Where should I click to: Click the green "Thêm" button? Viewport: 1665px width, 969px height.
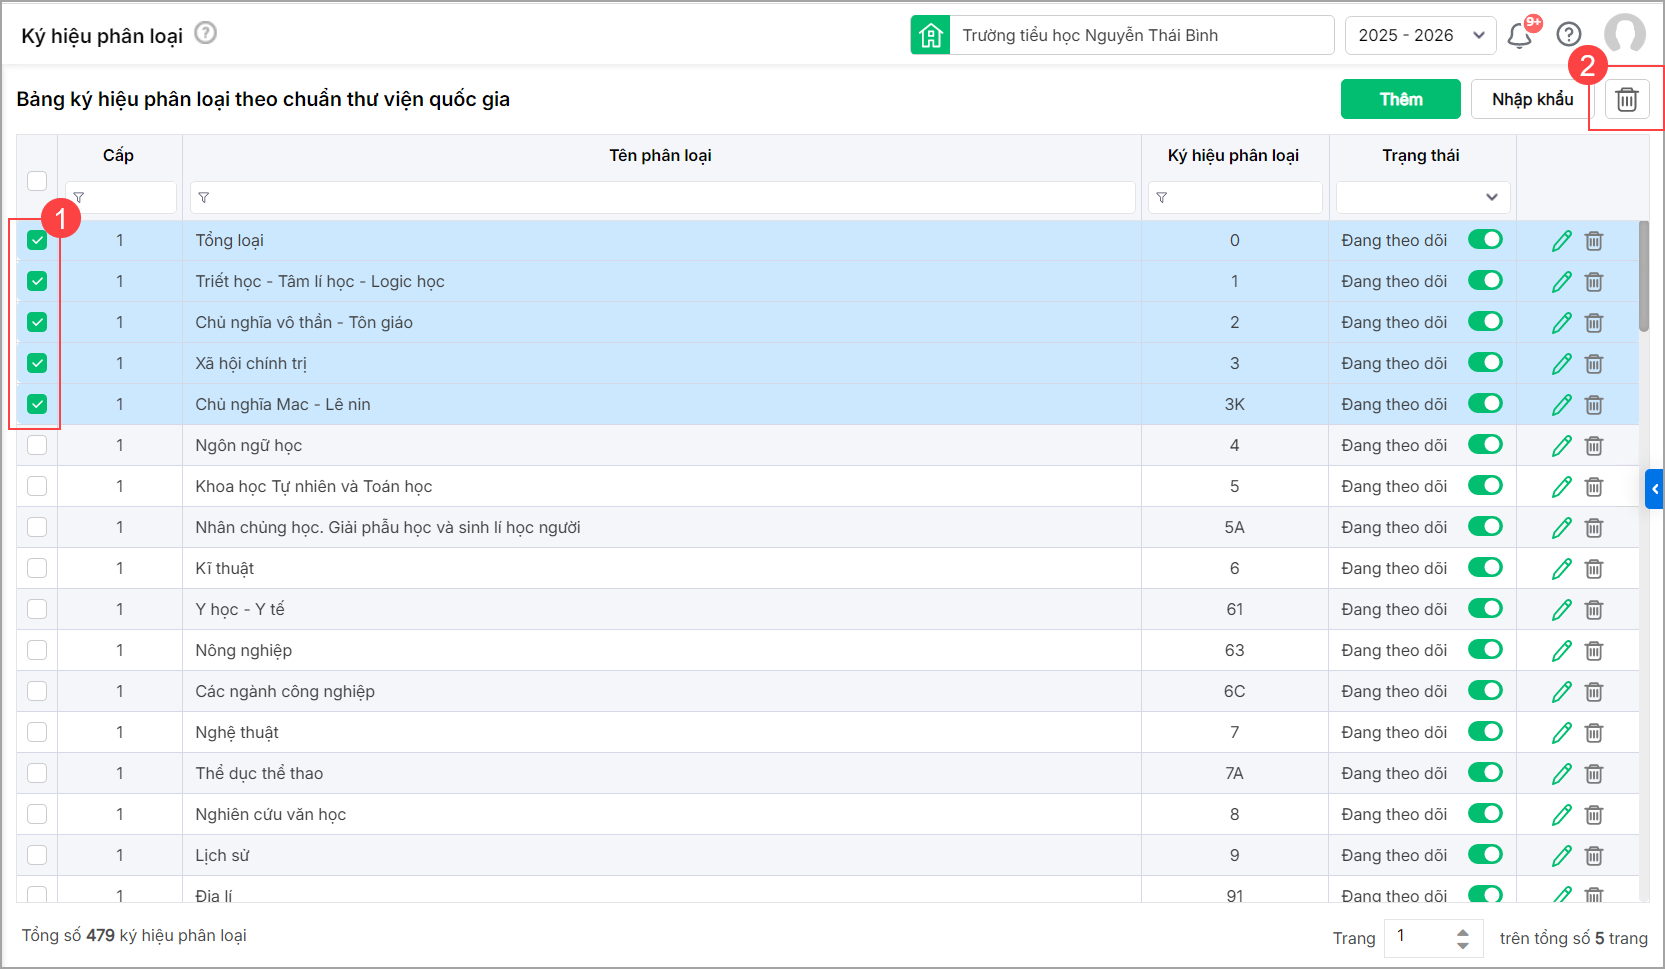(x=1400, y=99)
